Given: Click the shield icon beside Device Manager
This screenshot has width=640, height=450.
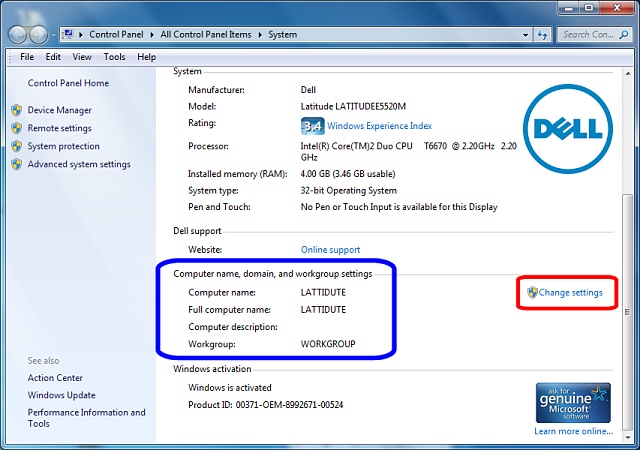Looking at the screenshot, I should (x=17, y=110).
